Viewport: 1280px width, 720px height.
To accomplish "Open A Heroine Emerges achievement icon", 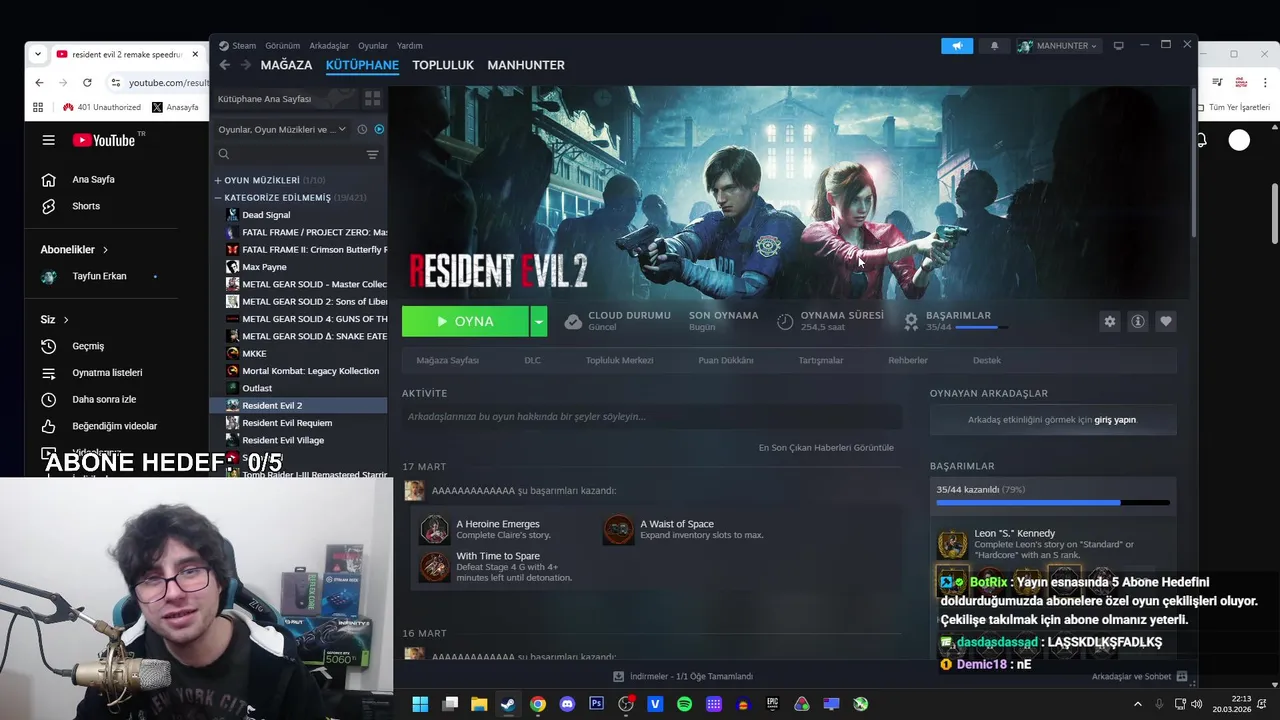I will [x=435, y=529].
